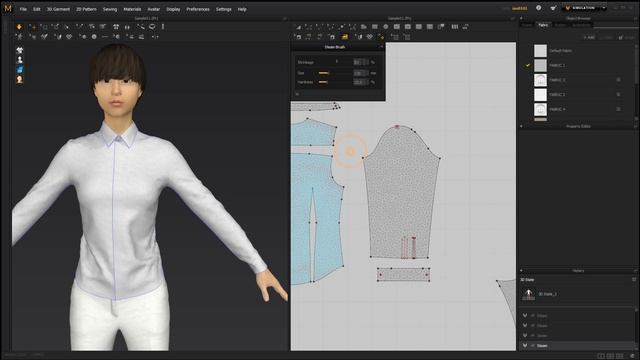Click the sparkle icon right of Steam Brush
Screen dimensions: 640x360
click(x=381, y=37)
